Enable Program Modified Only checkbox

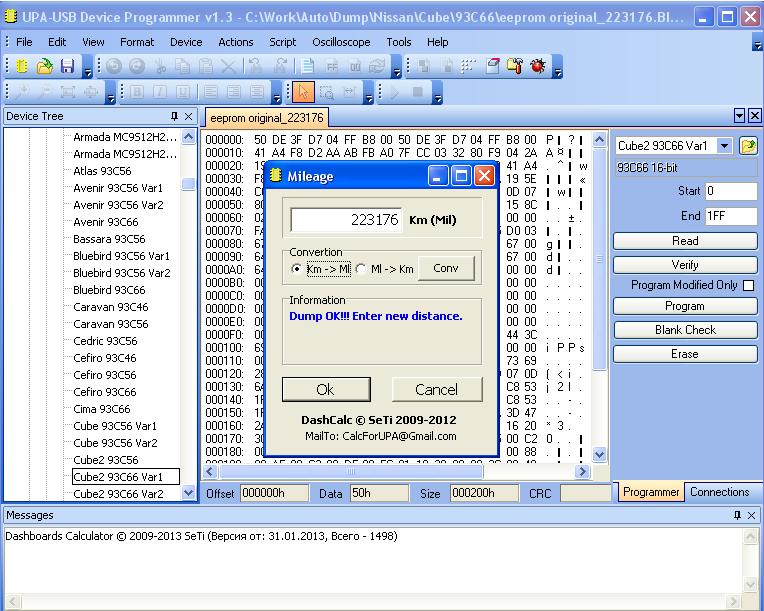(748, 286)
